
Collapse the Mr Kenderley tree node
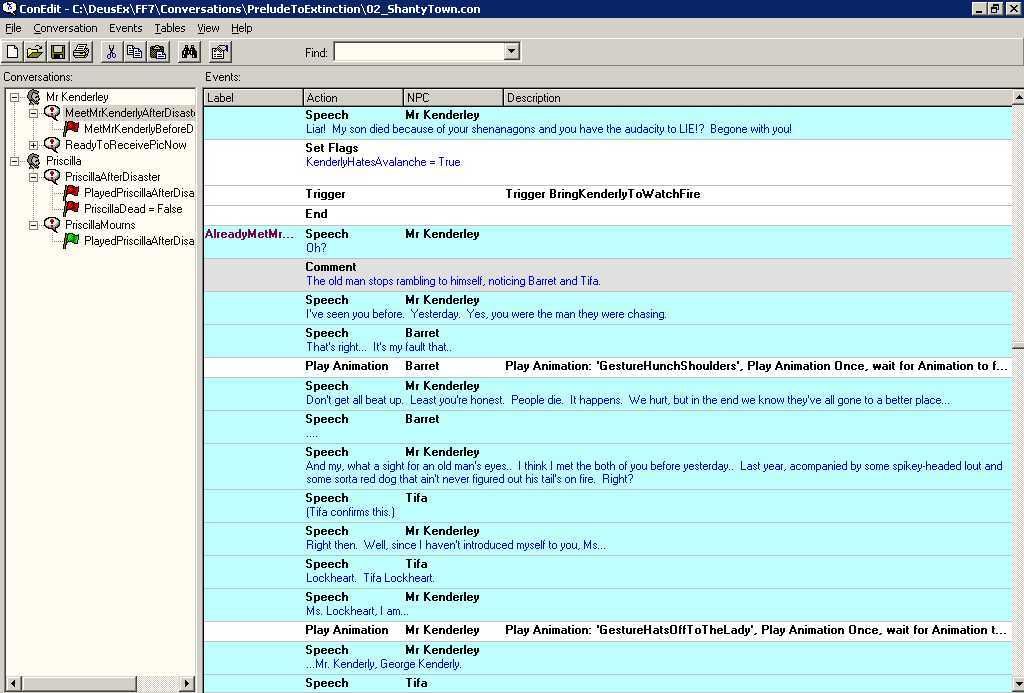tap(14, 97)
